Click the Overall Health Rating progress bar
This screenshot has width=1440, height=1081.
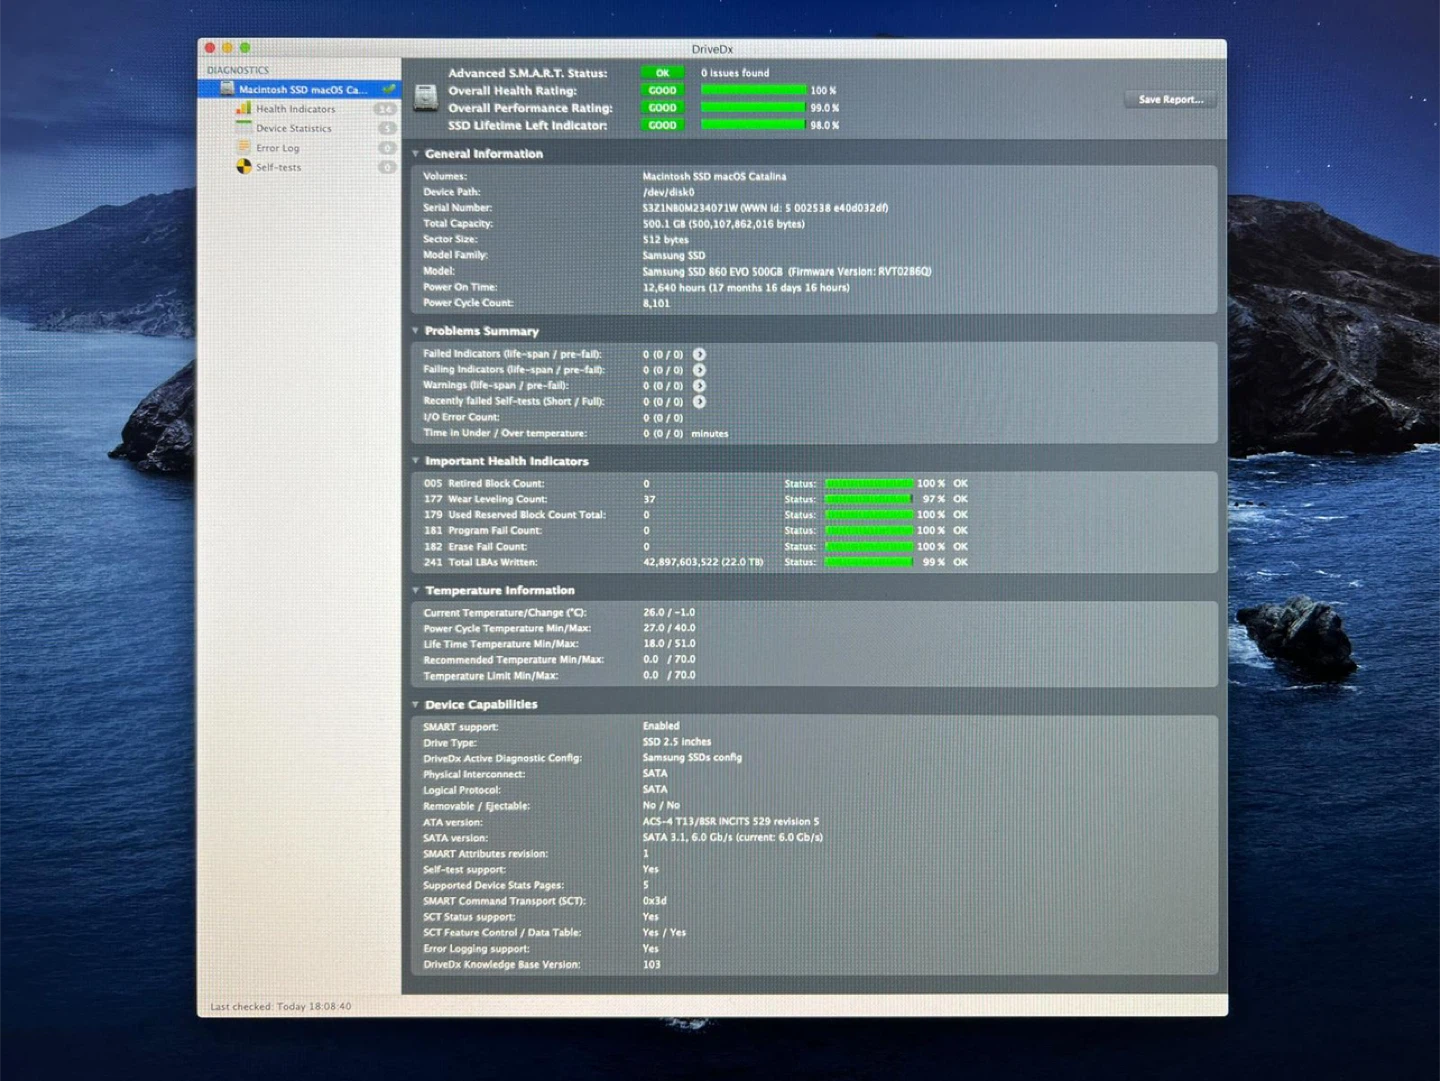pyautogui.click(x=753, y=91)
